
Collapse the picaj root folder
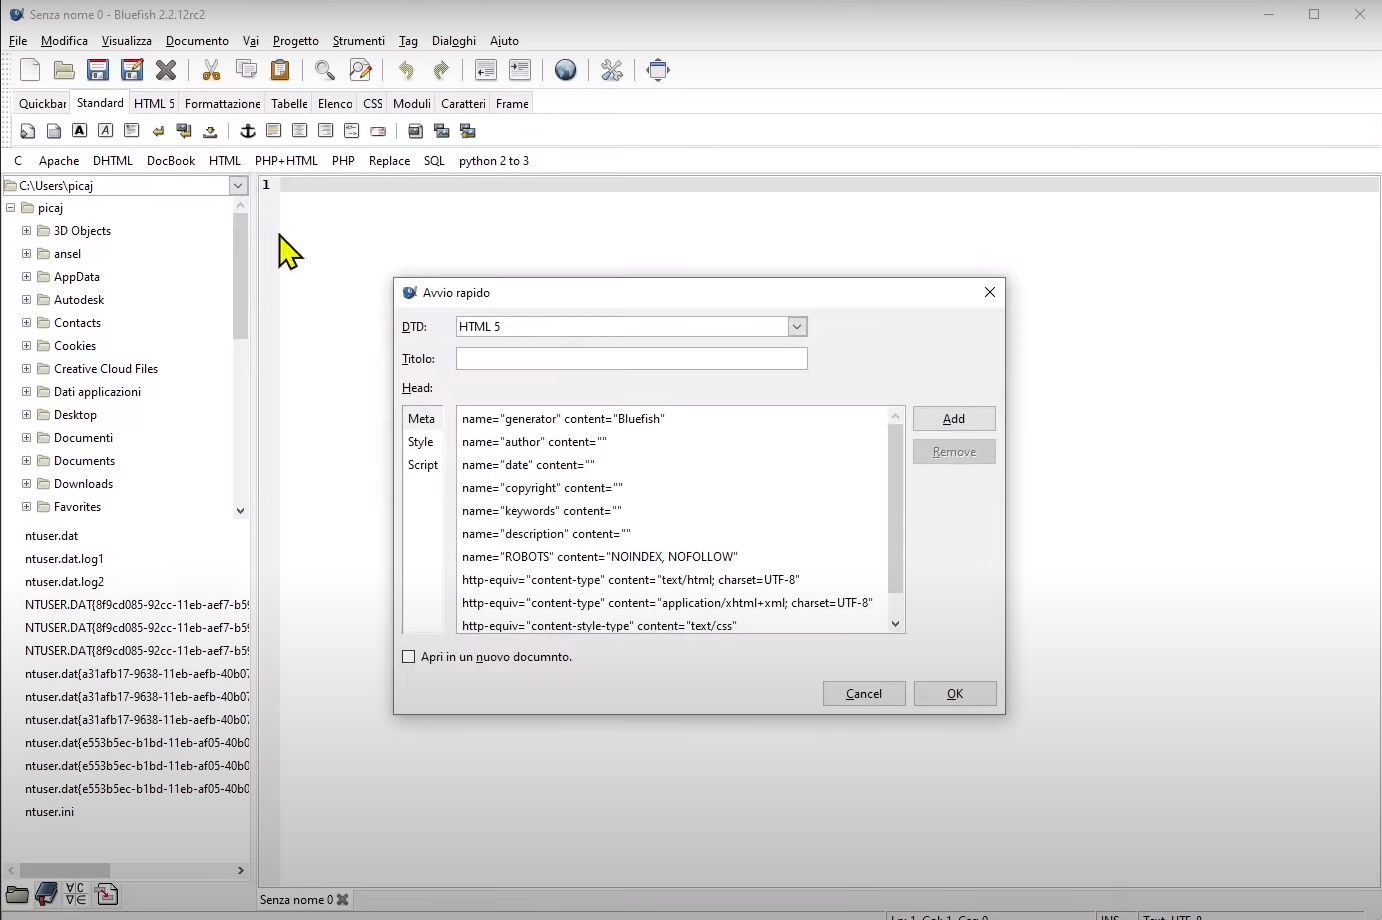[x=11, y=208]
